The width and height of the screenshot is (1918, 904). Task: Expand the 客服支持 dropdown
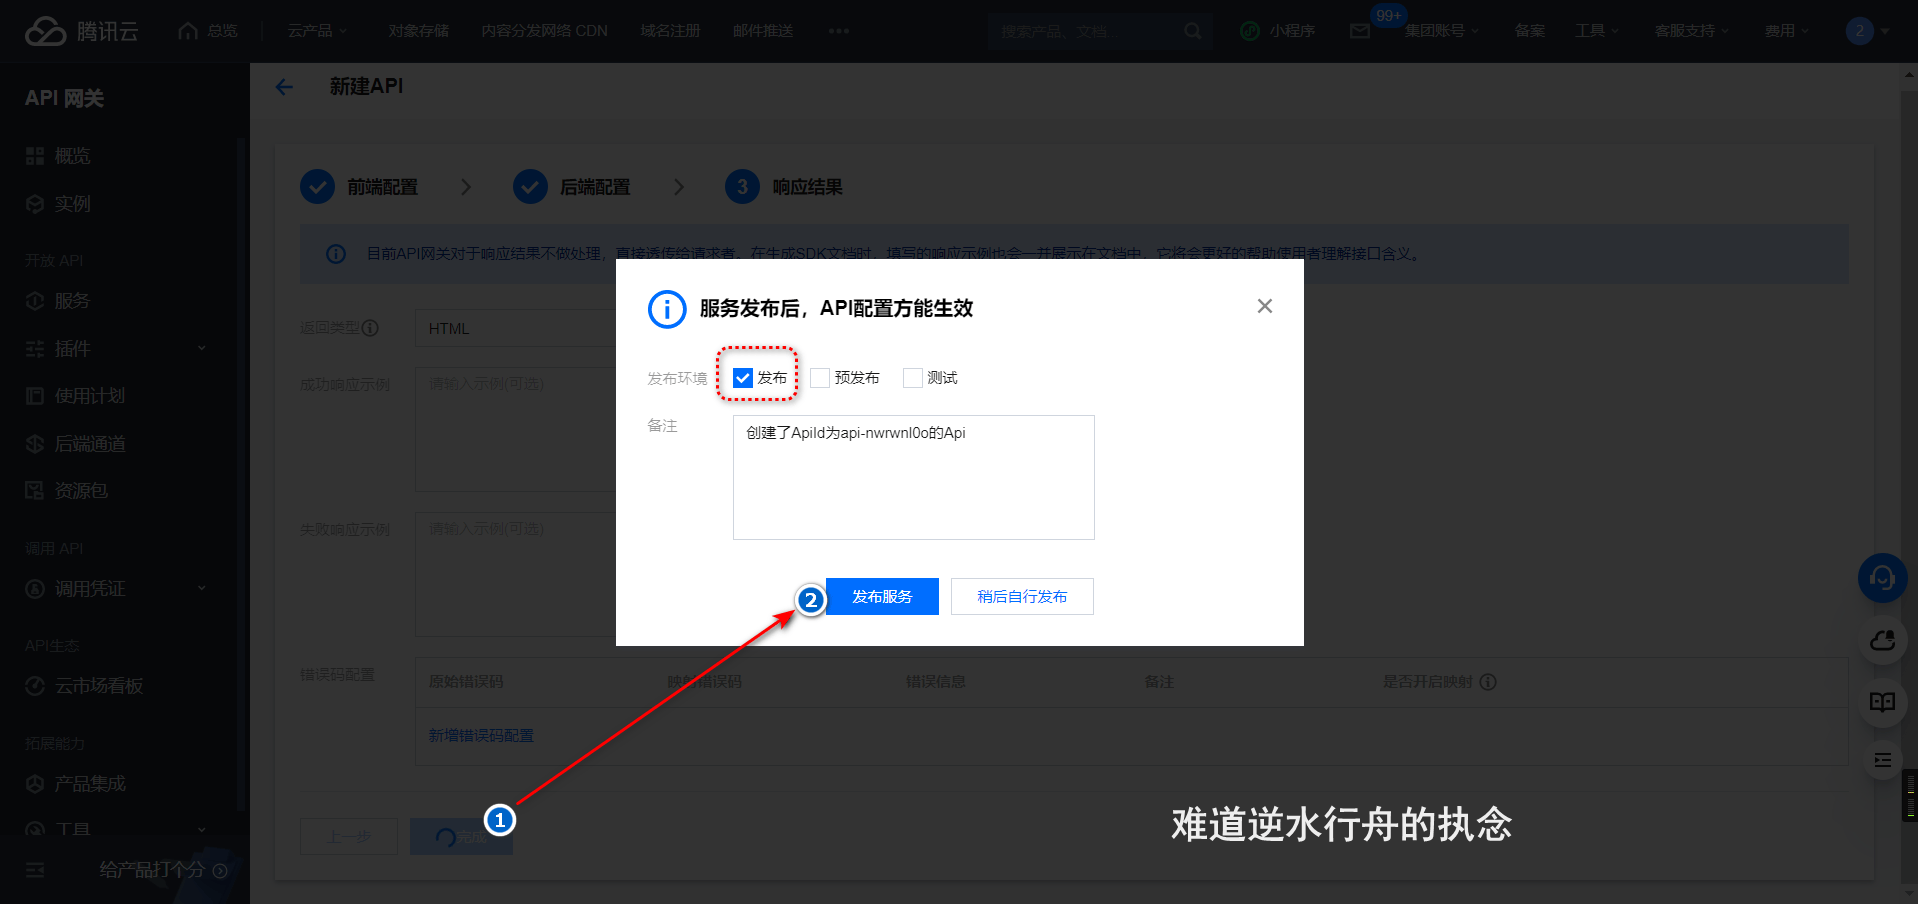click(1690, 30)
